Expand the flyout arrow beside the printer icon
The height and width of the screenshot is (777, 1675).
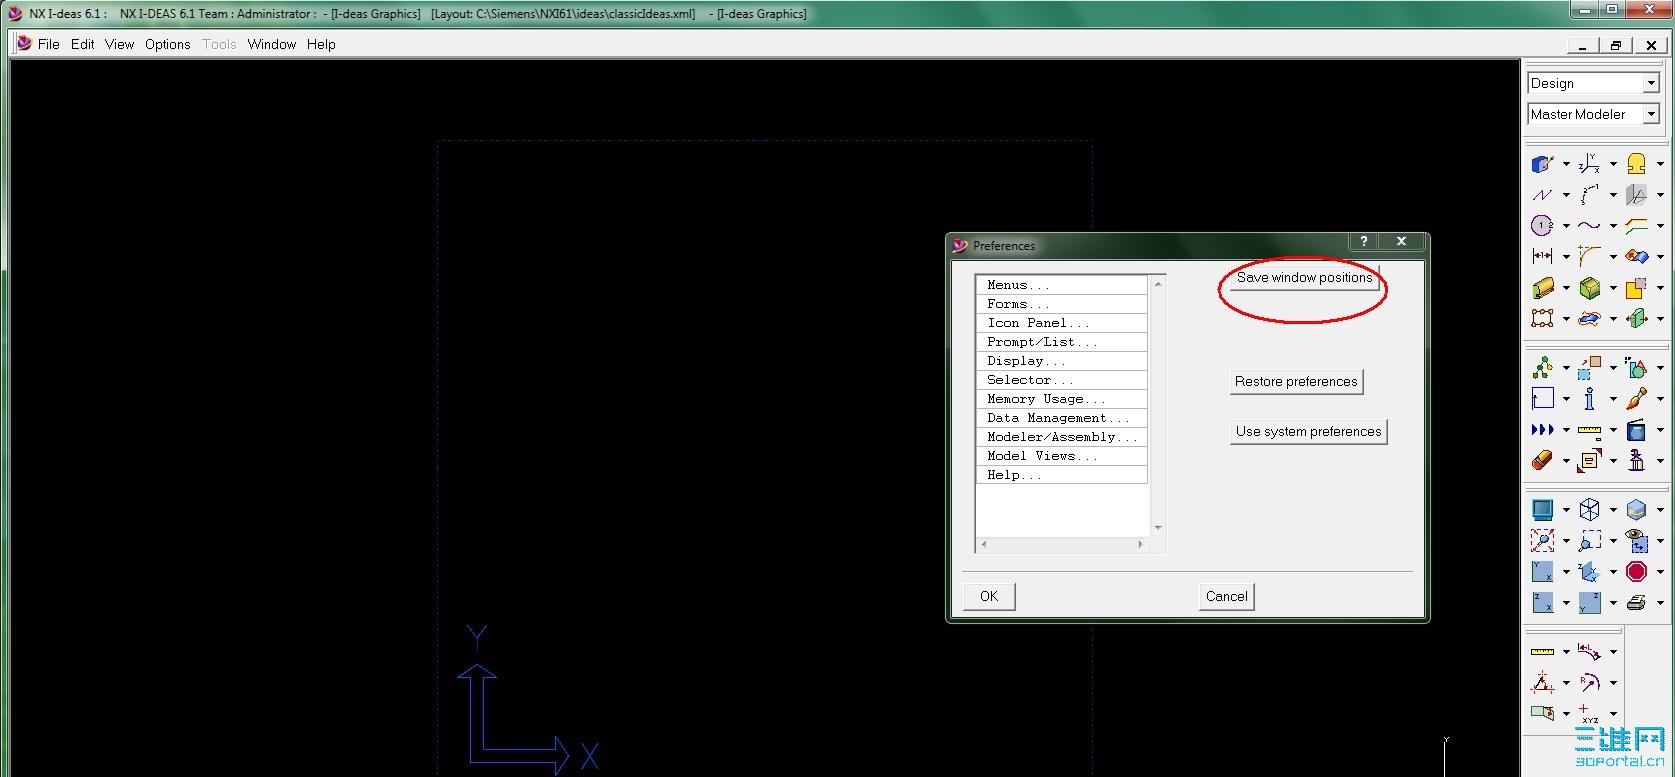(x=1660, y=603)
